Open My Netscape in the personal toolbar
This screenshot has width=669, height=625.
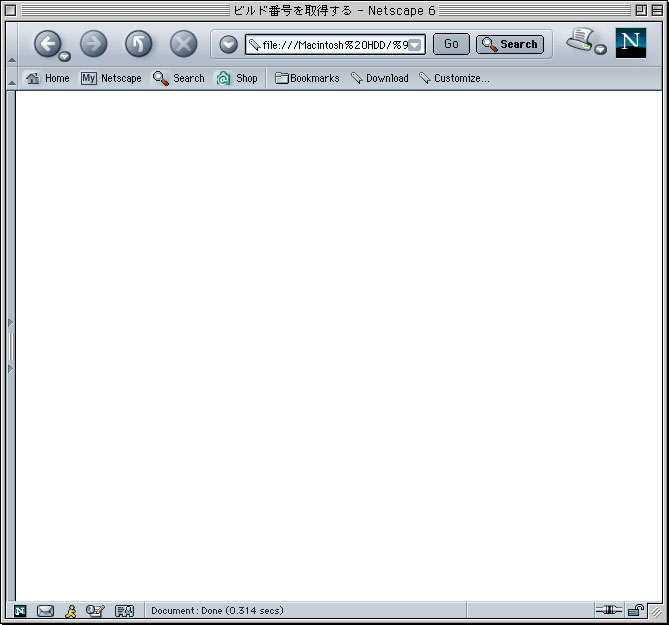coord(111,78)
